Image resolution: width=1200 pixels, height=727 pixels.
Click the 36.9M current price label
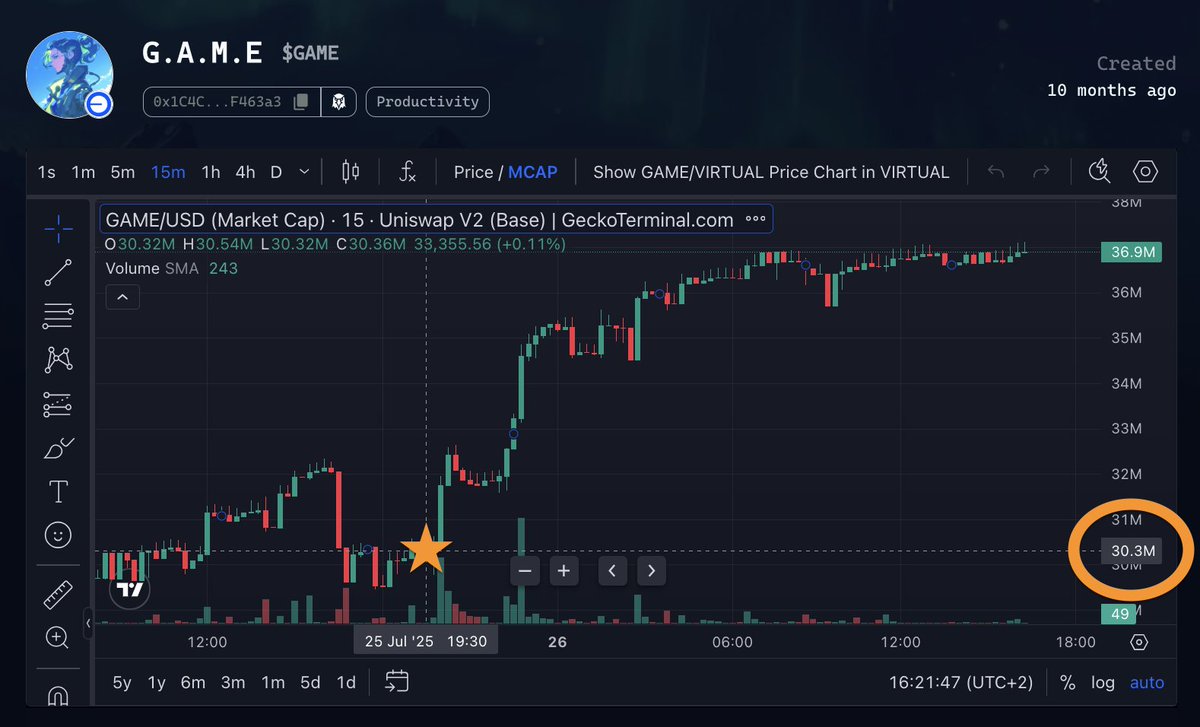click(1131, 252)
